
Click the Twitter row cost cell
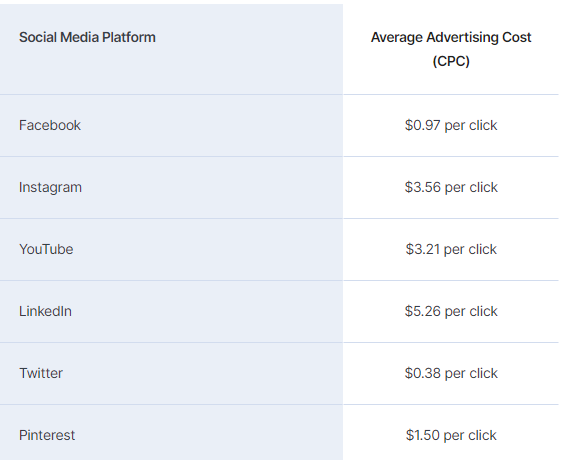(x=451, y=373)
